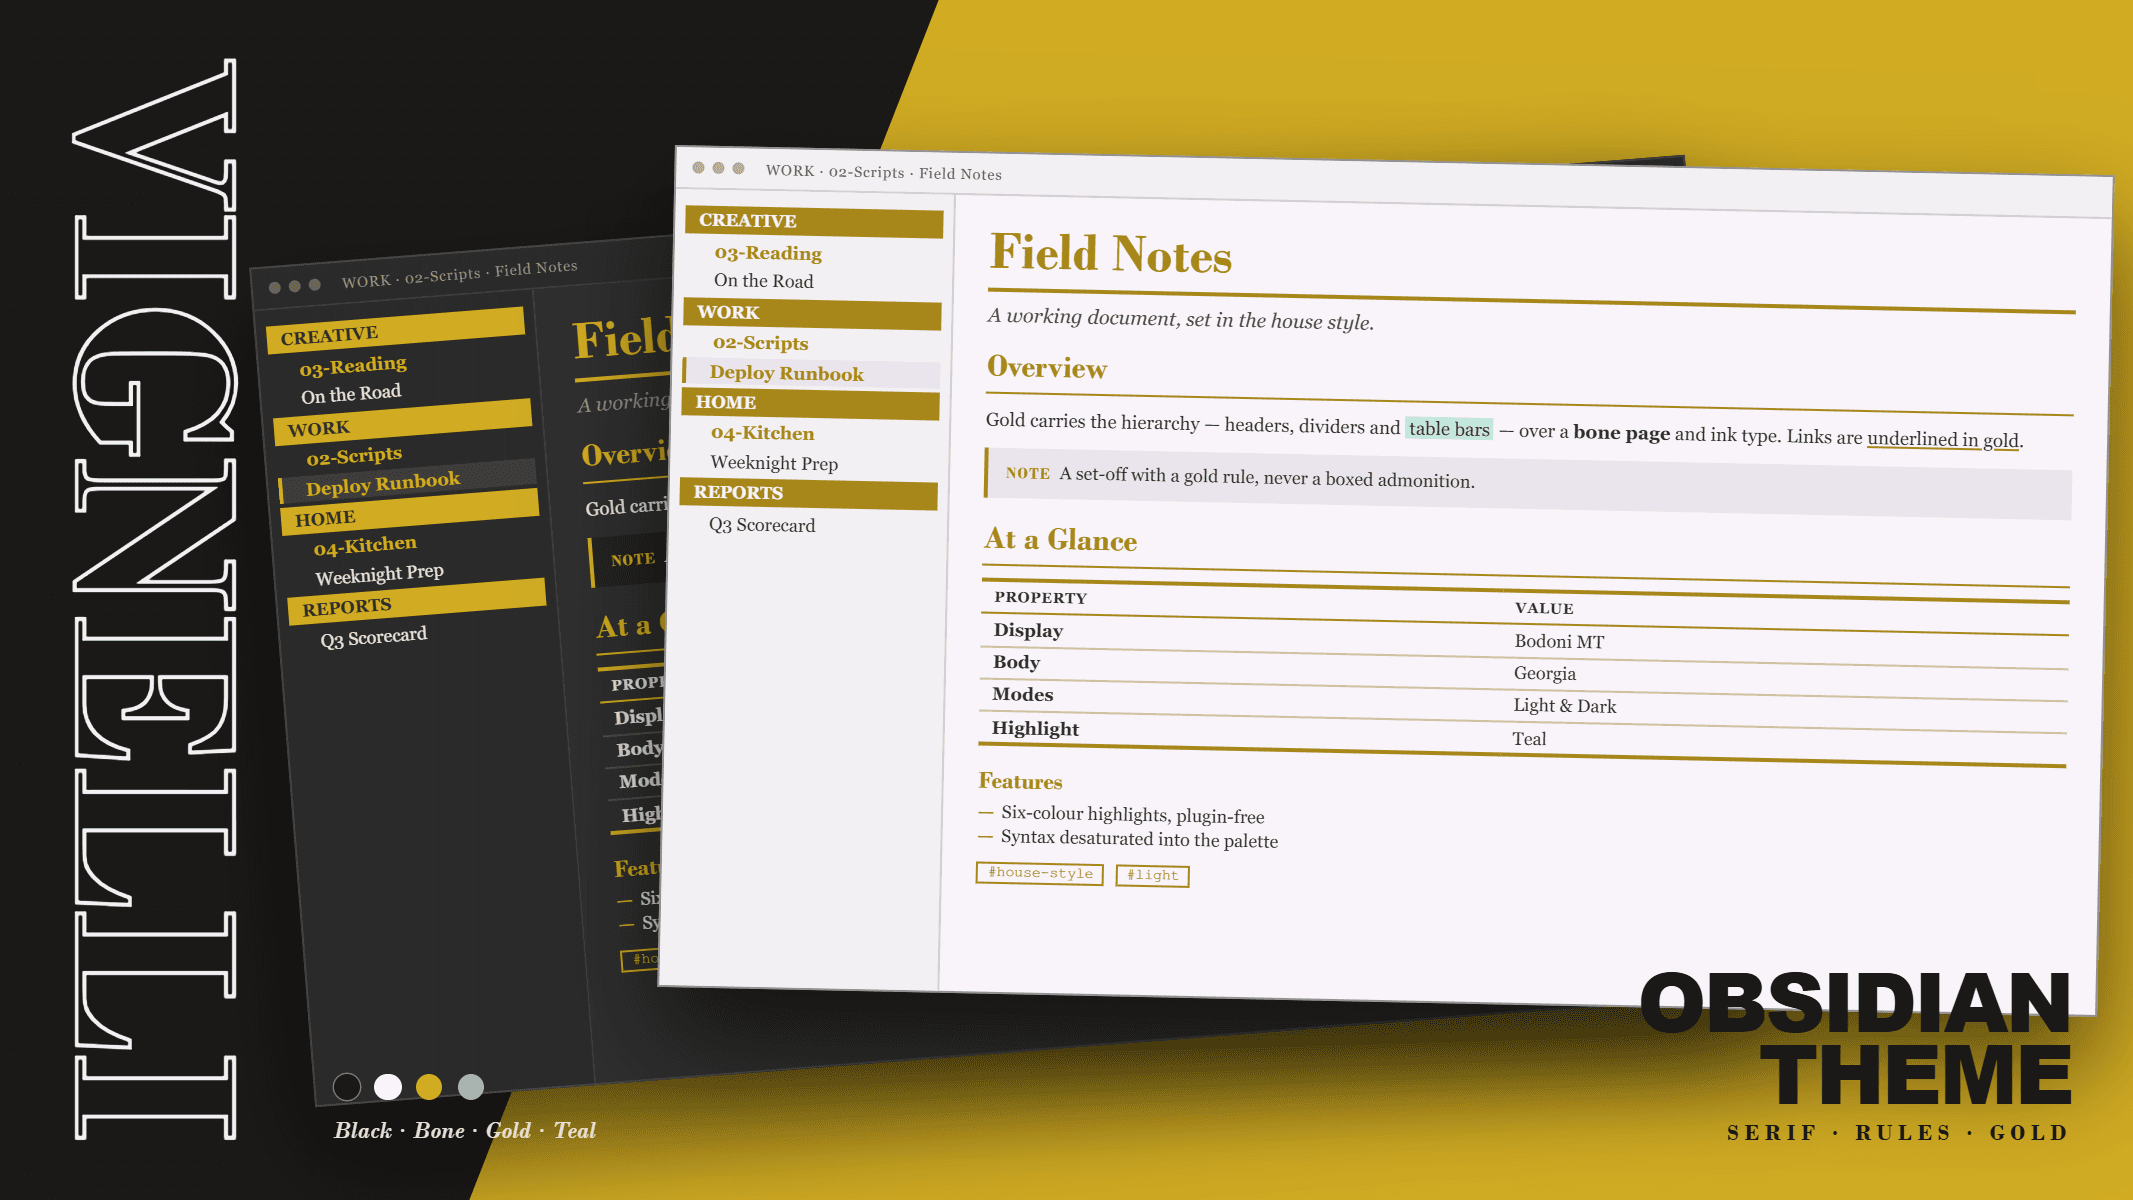The image size is (2133, 1200).
Task: Click the highlighted 'table bars' text
Action: (1449, 429)
